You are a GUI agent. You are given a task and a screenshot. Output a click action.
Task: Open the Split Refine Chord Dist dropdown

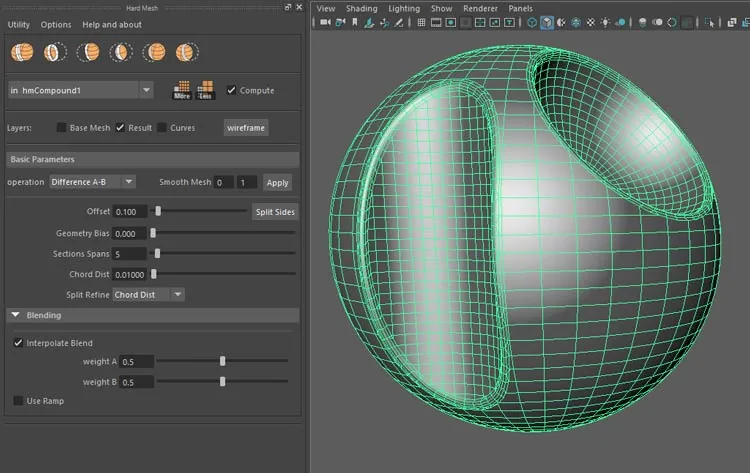148,295
